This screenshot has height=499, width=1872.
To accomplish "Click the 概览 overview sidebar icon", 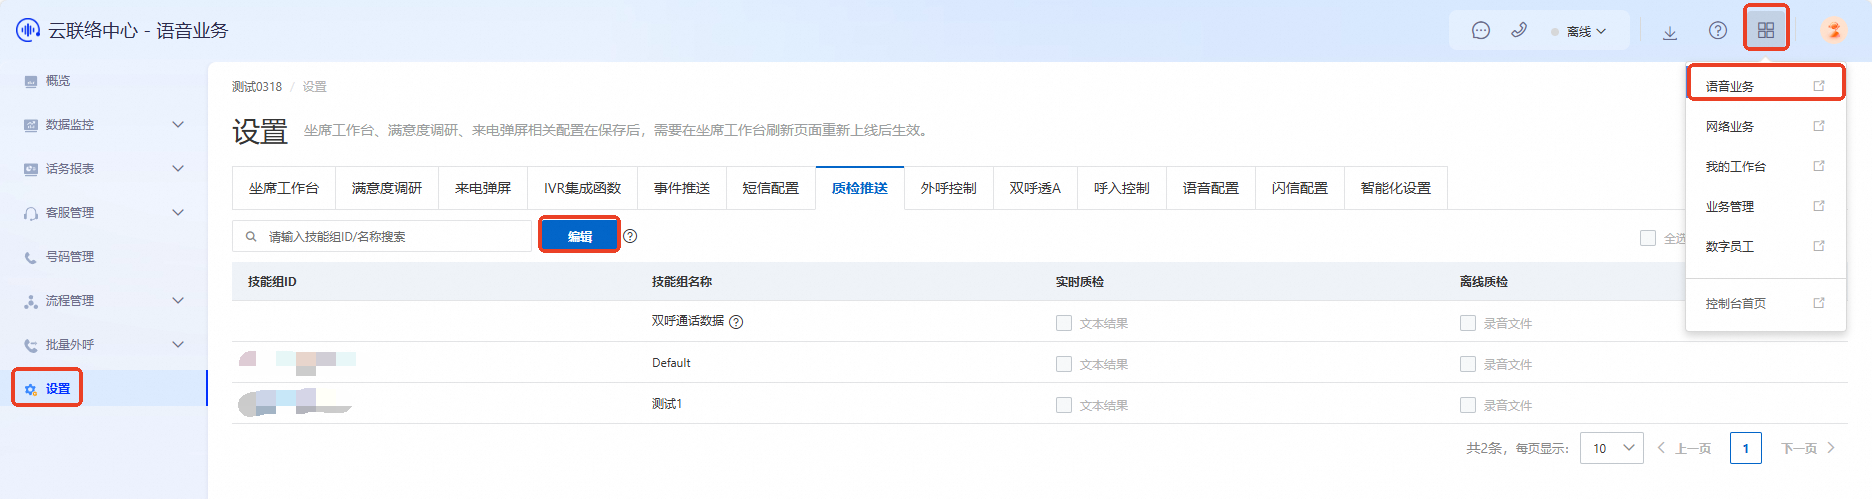I will (x=31, y=81).
